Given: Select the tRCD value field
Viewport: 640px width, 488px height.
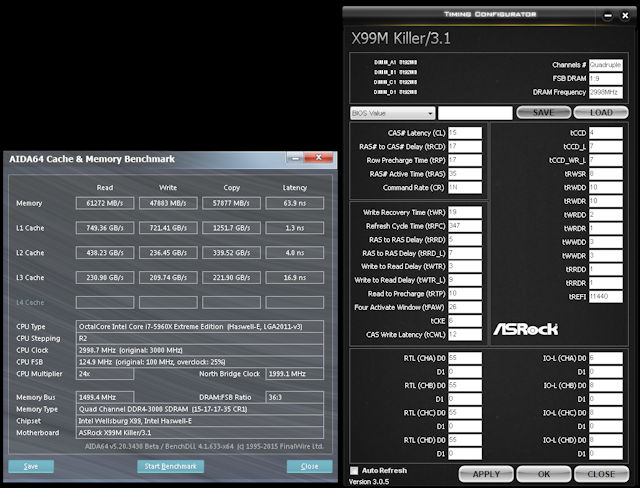Looking at the screenshot, I should (465, 146).
